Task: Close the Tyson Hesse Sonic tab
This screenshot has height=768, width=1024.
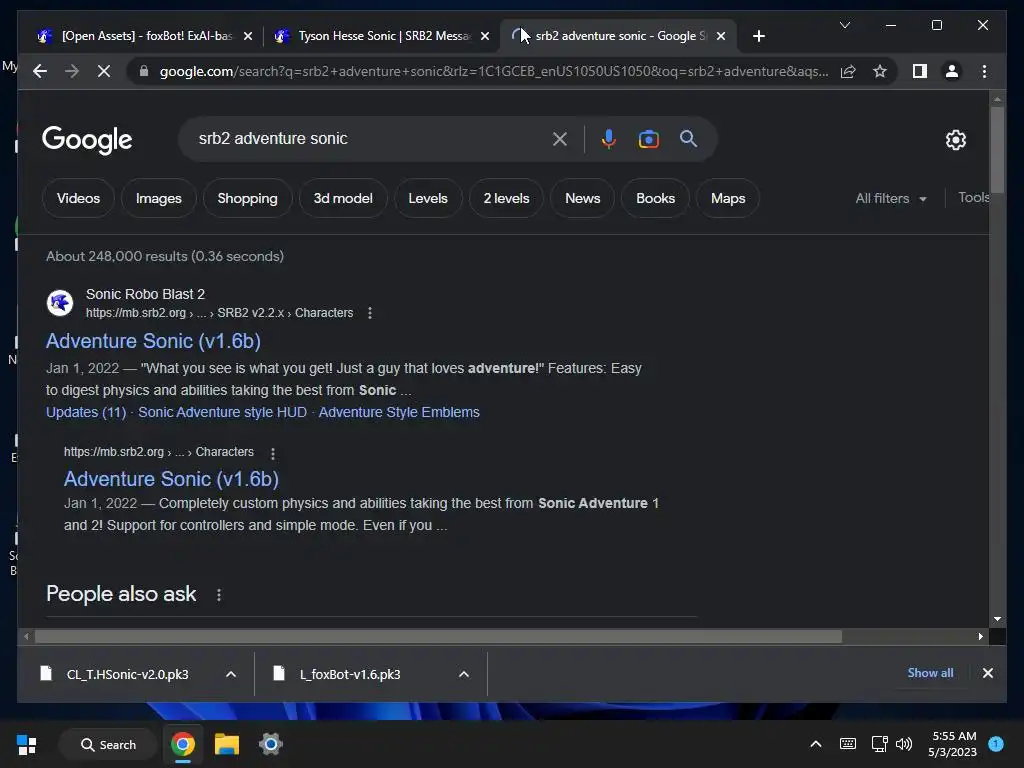Action: click(485, 36)
